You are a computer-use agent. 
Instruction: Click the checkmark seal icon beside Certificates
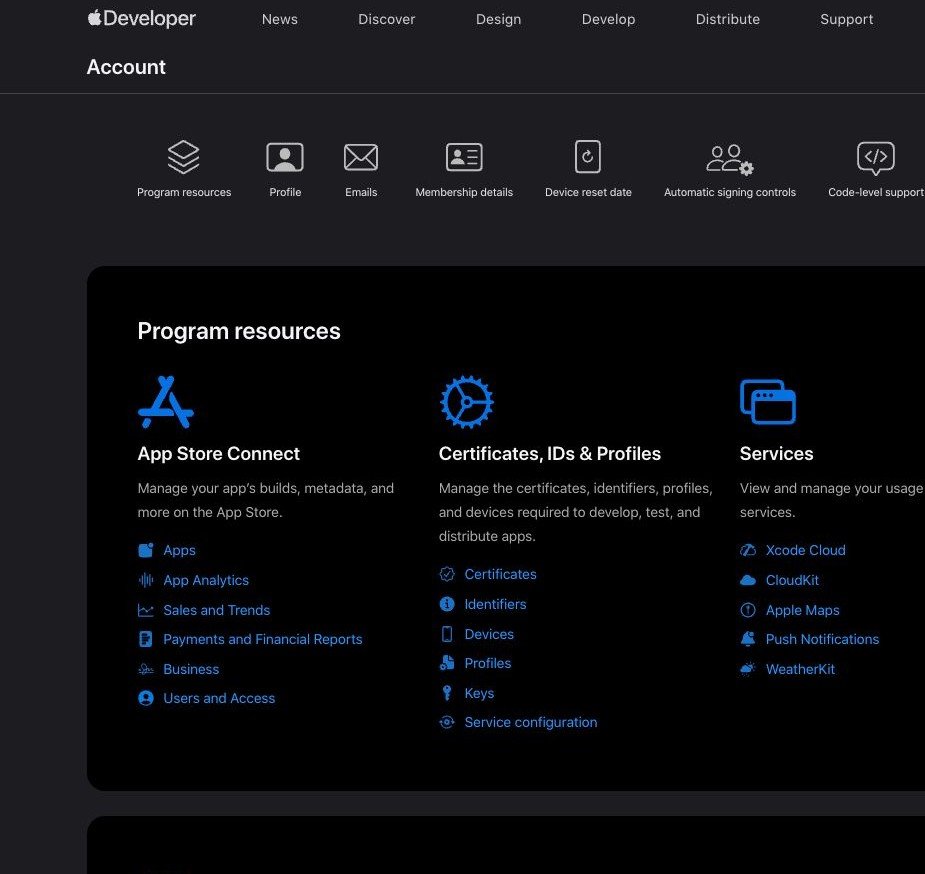point(447,574)
